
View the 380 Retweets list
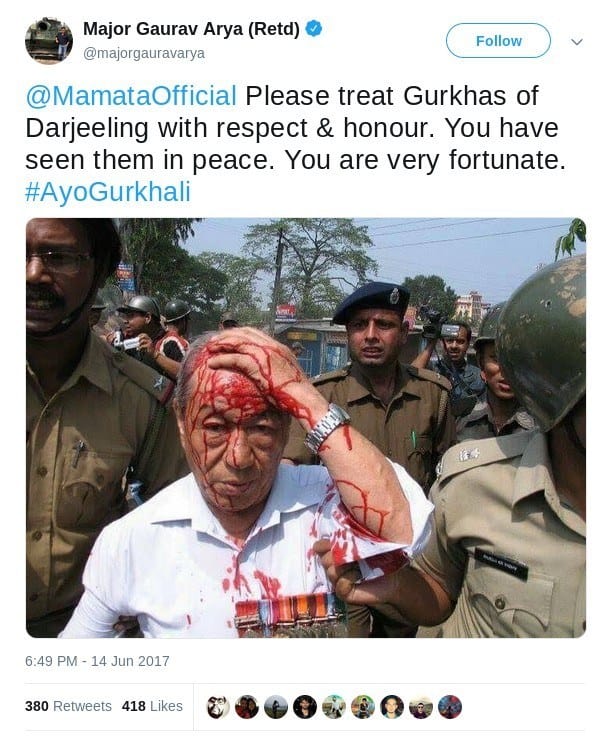click(x=68, y=706)
